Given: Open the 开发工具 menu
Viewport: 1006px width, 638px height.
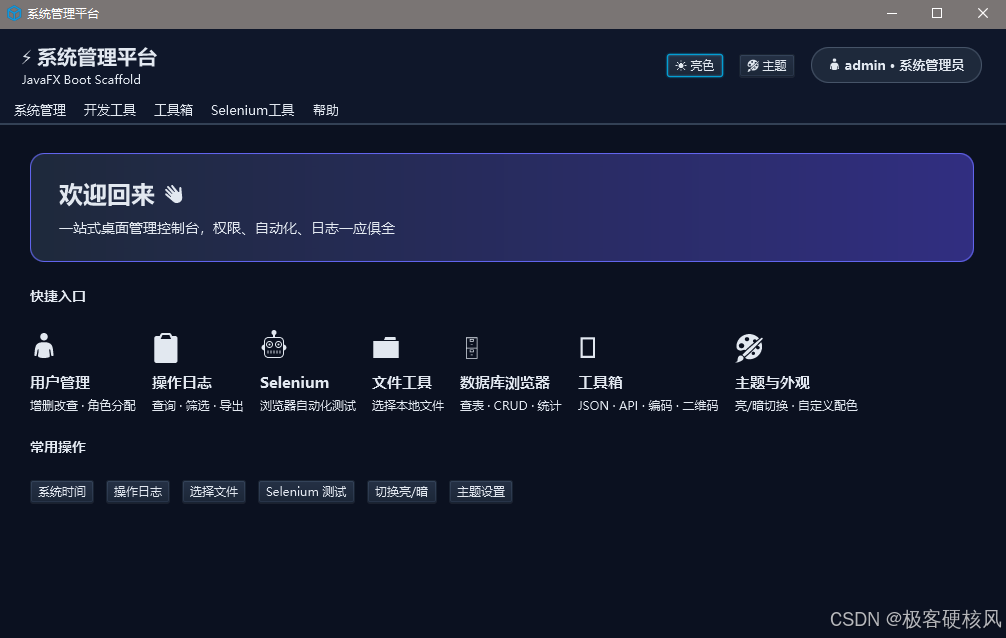Looking at the screenshot, I should (x=110, y=110).
